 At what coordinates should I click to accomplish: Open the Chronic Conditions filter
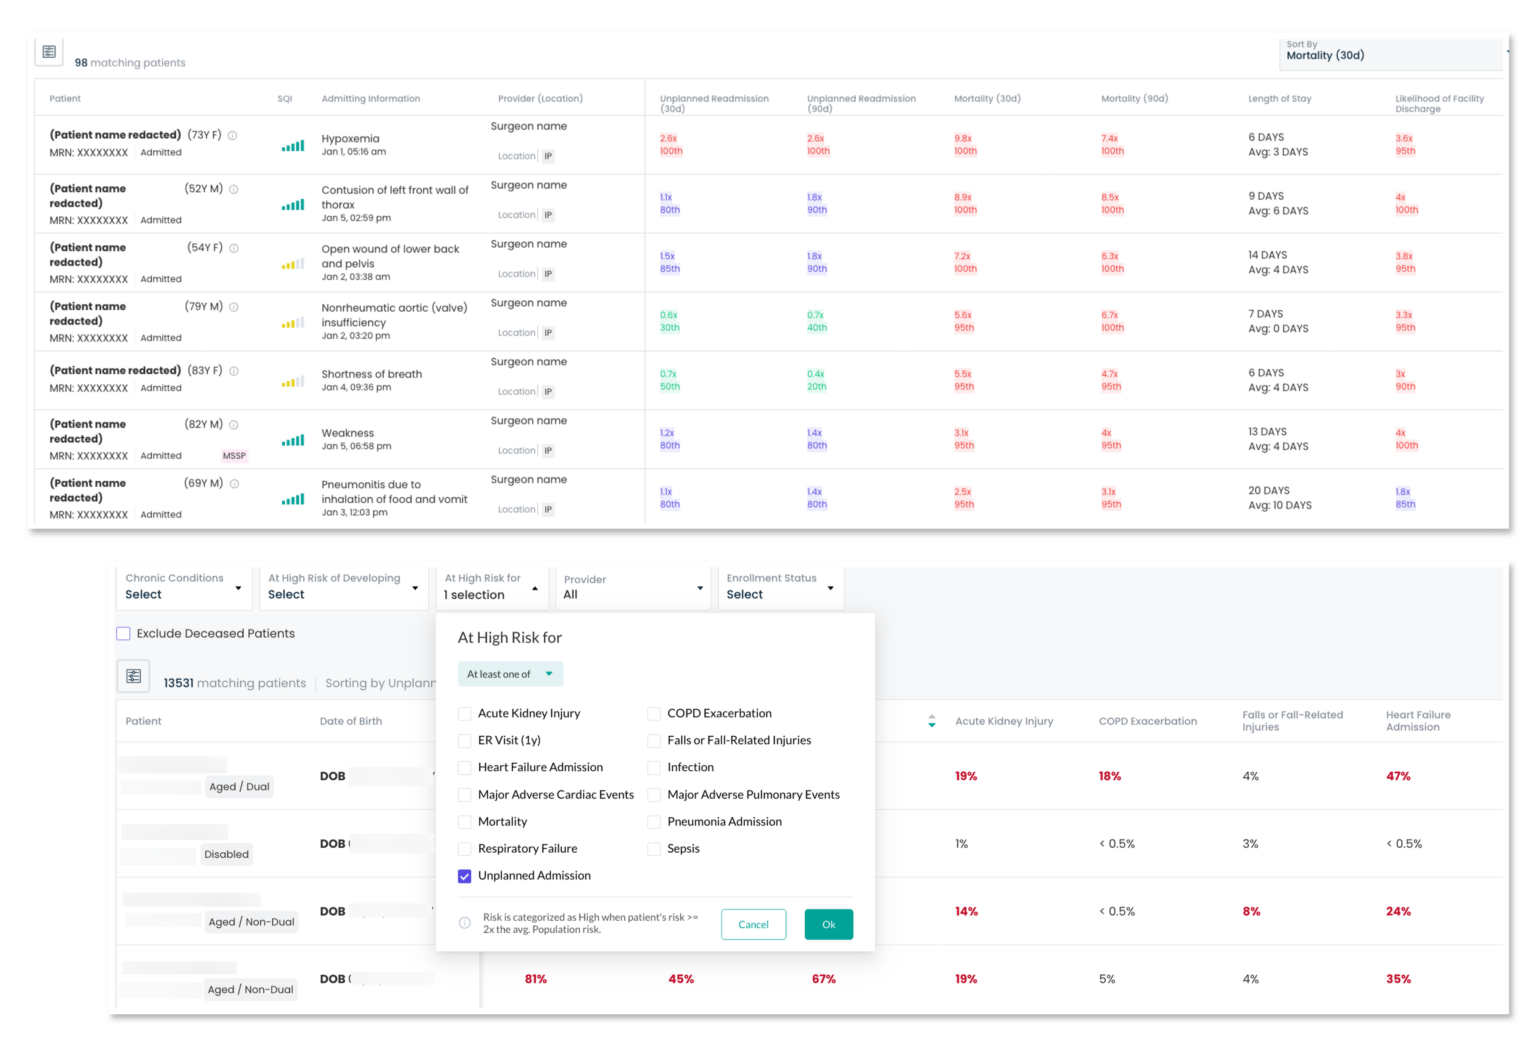(183, 588)
